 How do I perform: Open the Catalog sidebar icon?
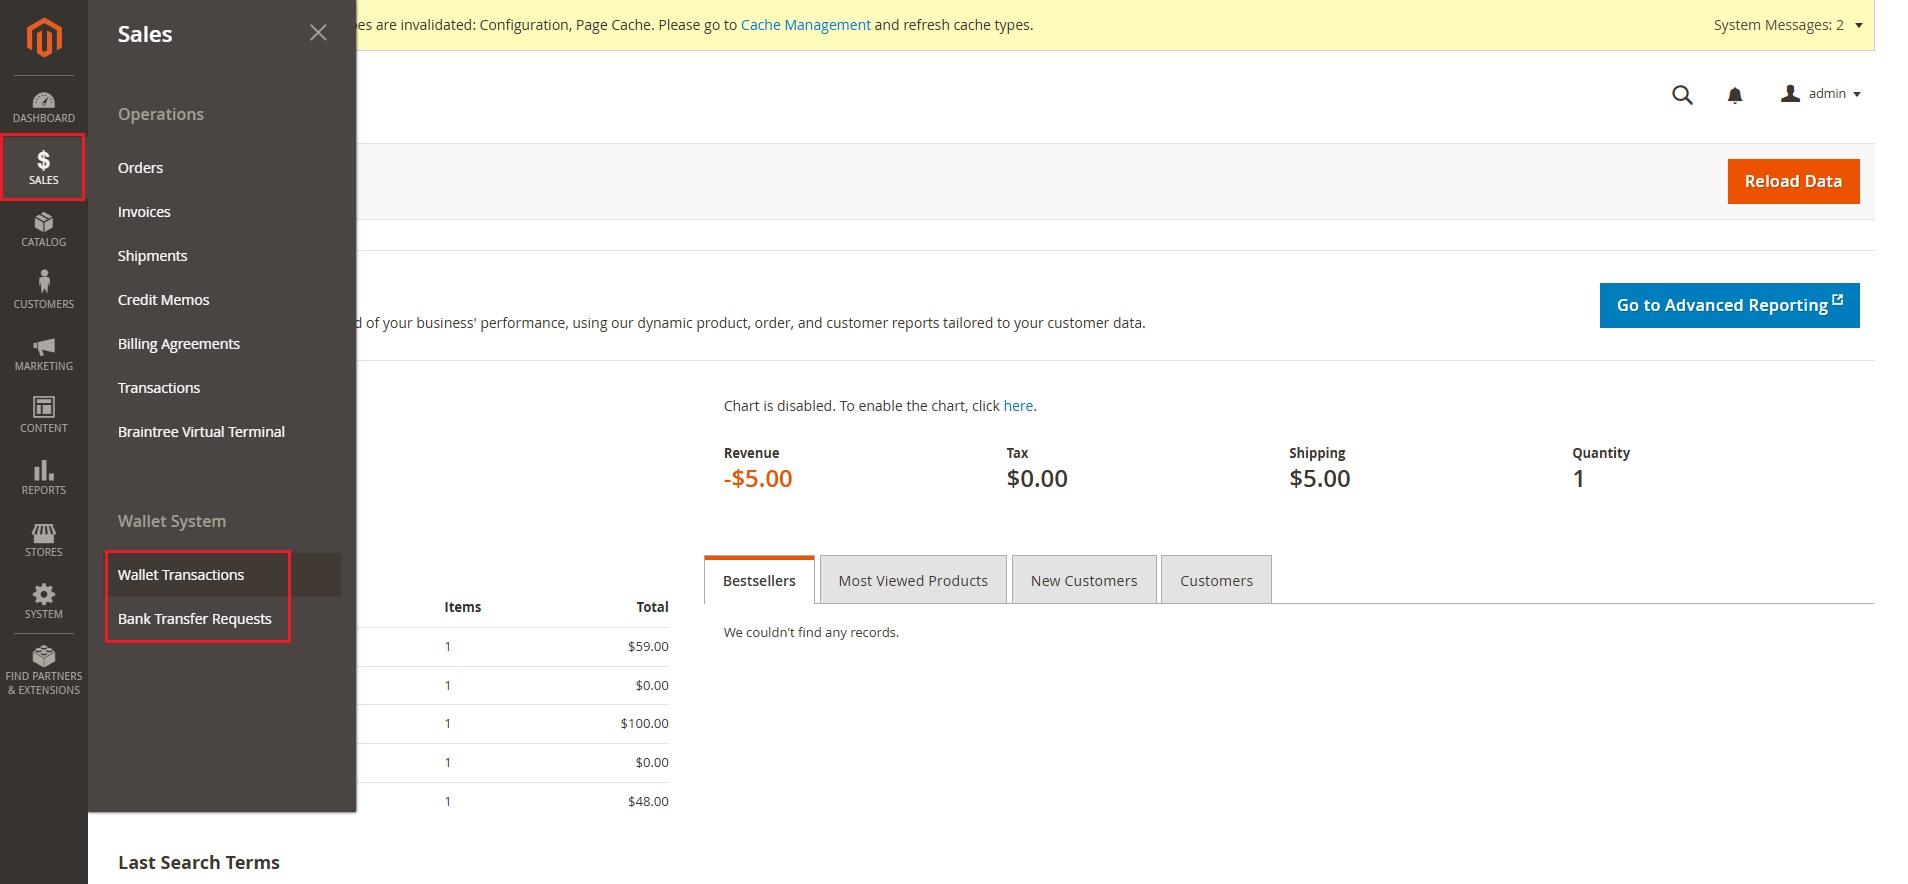tap(43, 229)
